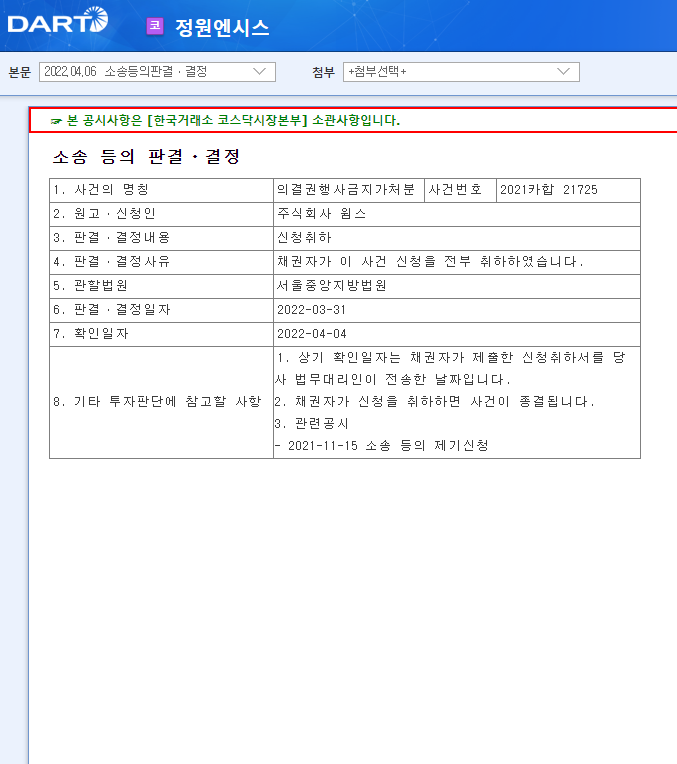Click the label 8. 기타 투자판단에 참고할 사항
The width and height of the screenshot is (677, 764).
coord(157,401)
